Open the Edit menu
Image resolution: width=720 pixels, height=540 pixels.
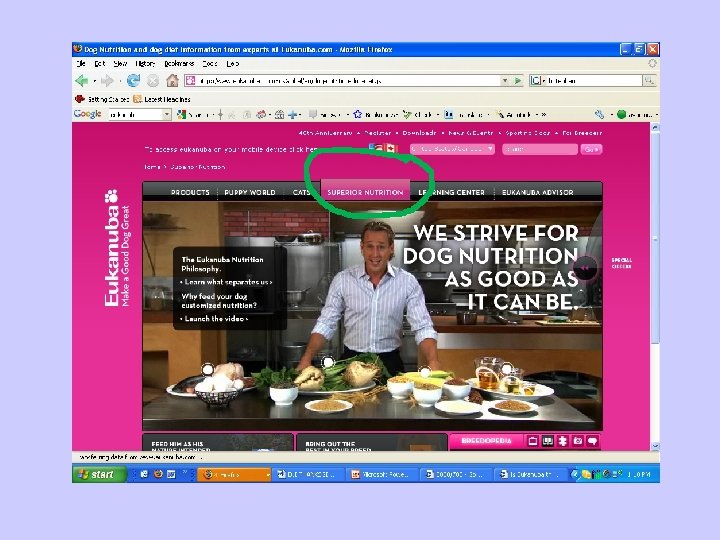tap(100, 63)
